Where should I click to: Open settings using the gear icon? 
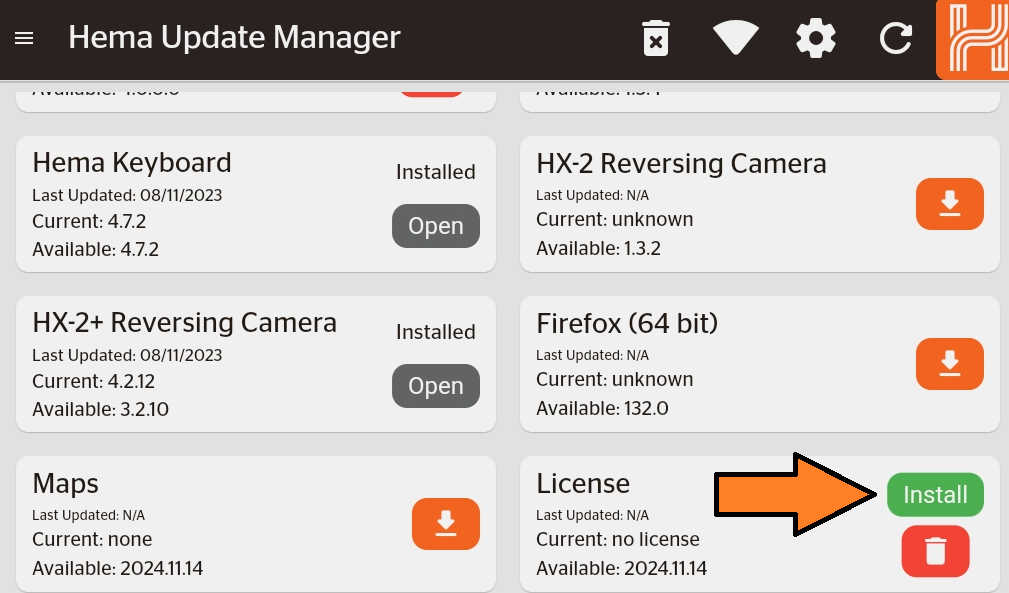click(x=815, y=38)
